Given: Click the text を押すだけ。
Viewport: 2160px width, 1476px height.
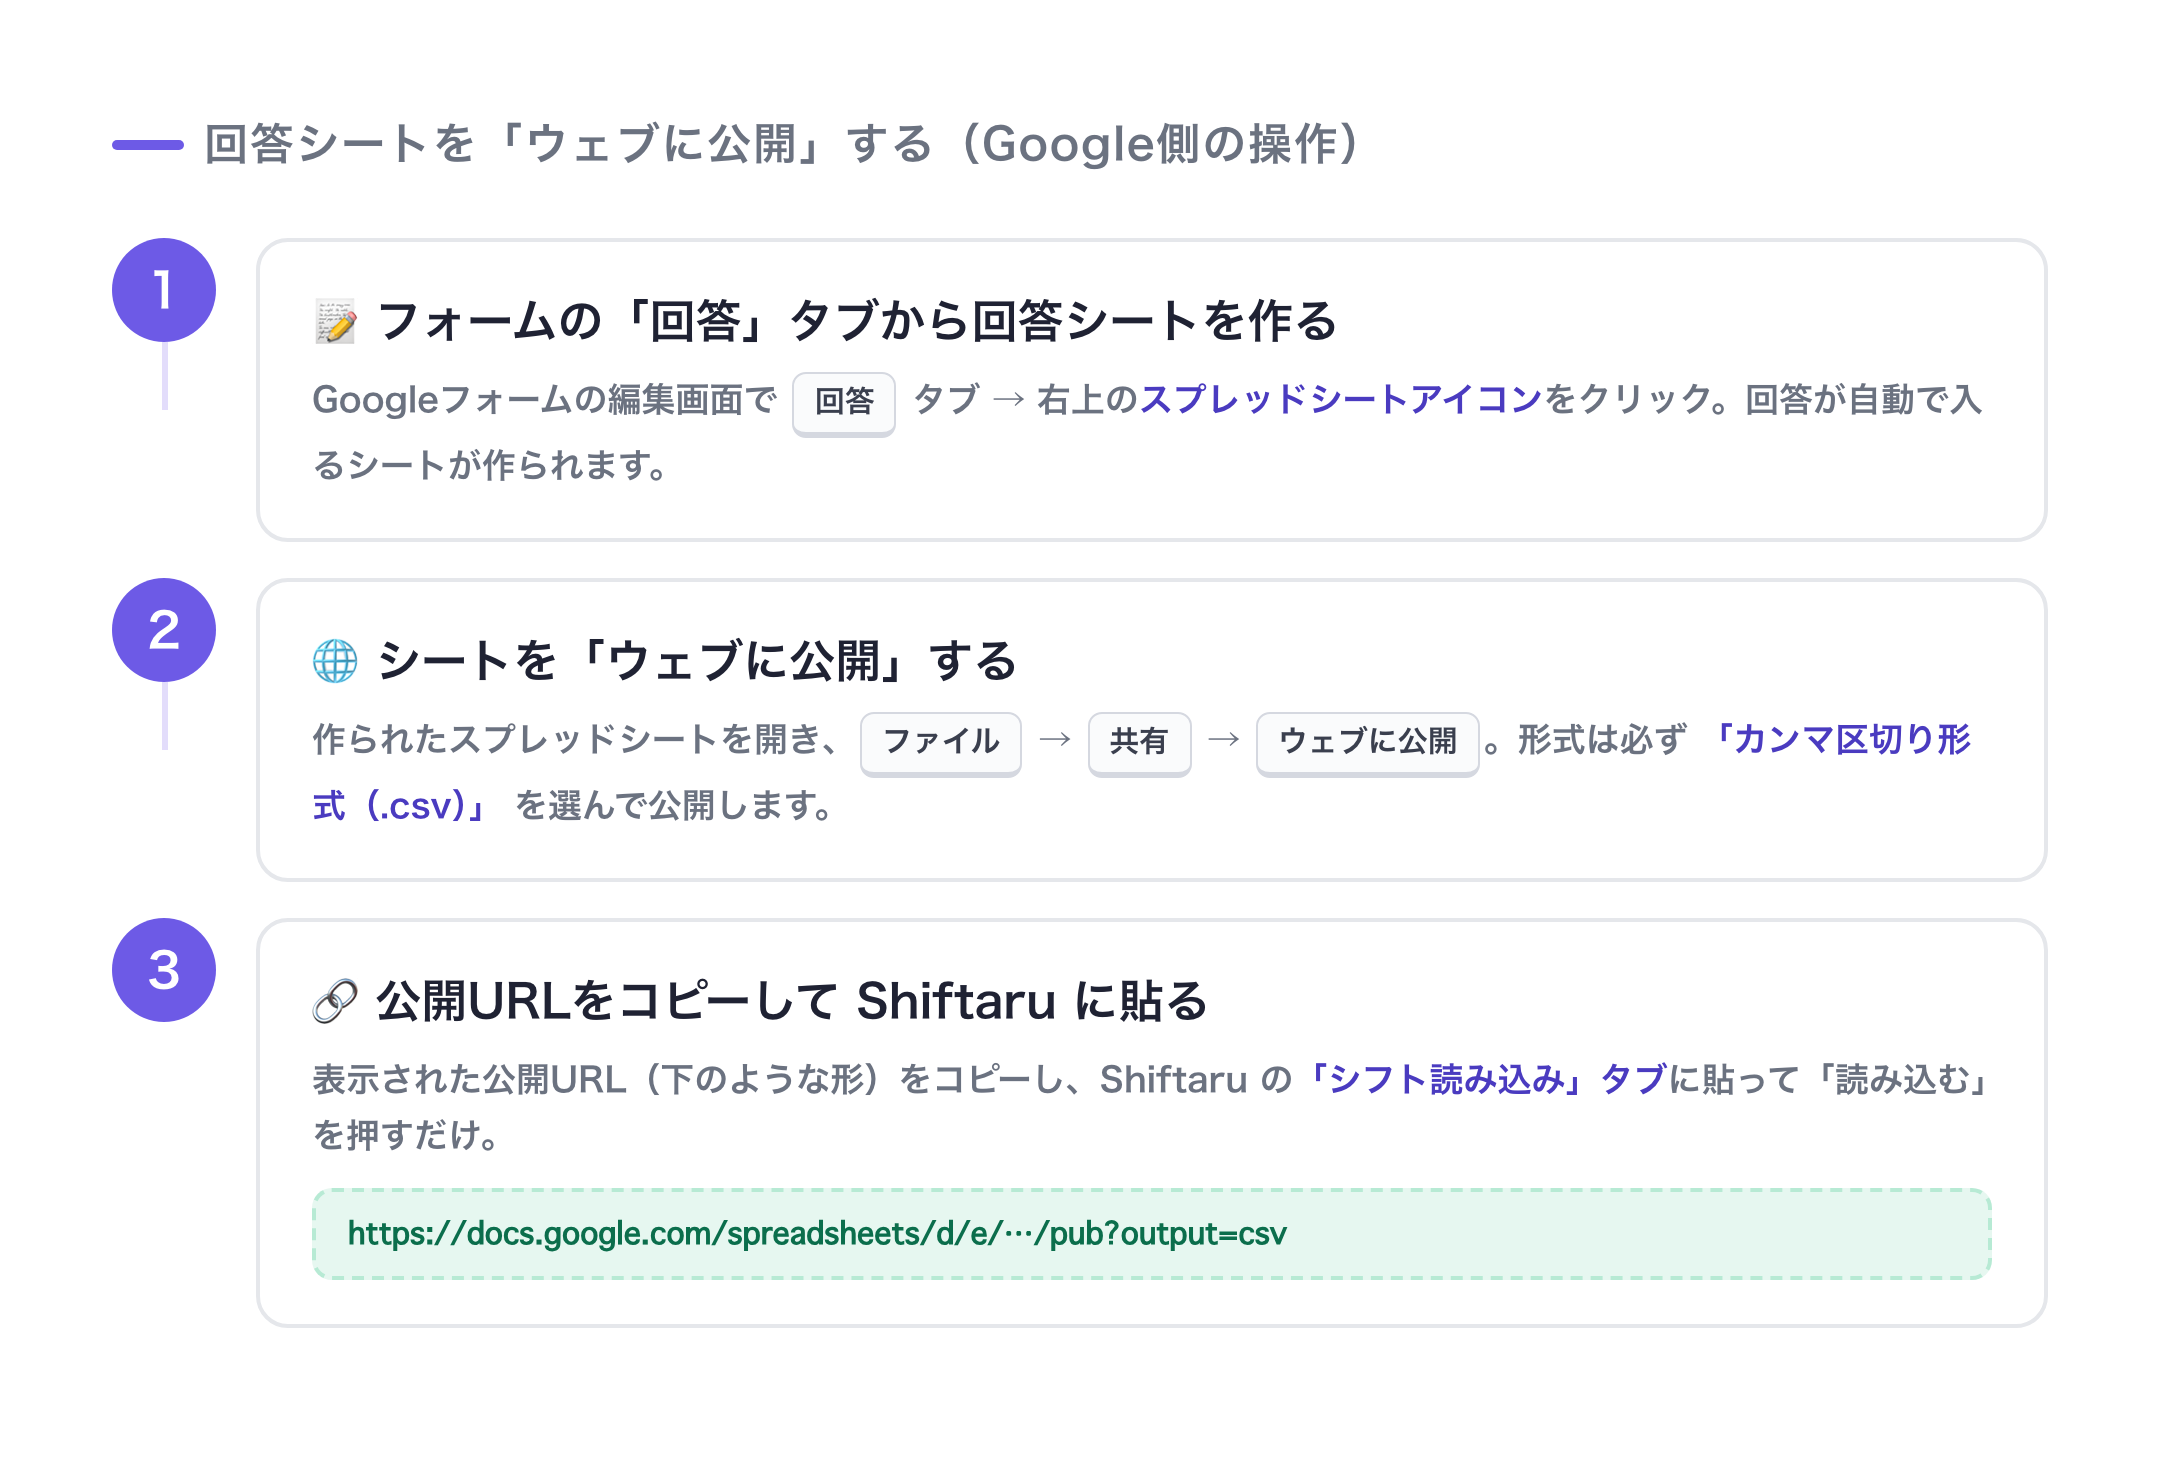Looking at the screenshot, I should point(406,1136).
